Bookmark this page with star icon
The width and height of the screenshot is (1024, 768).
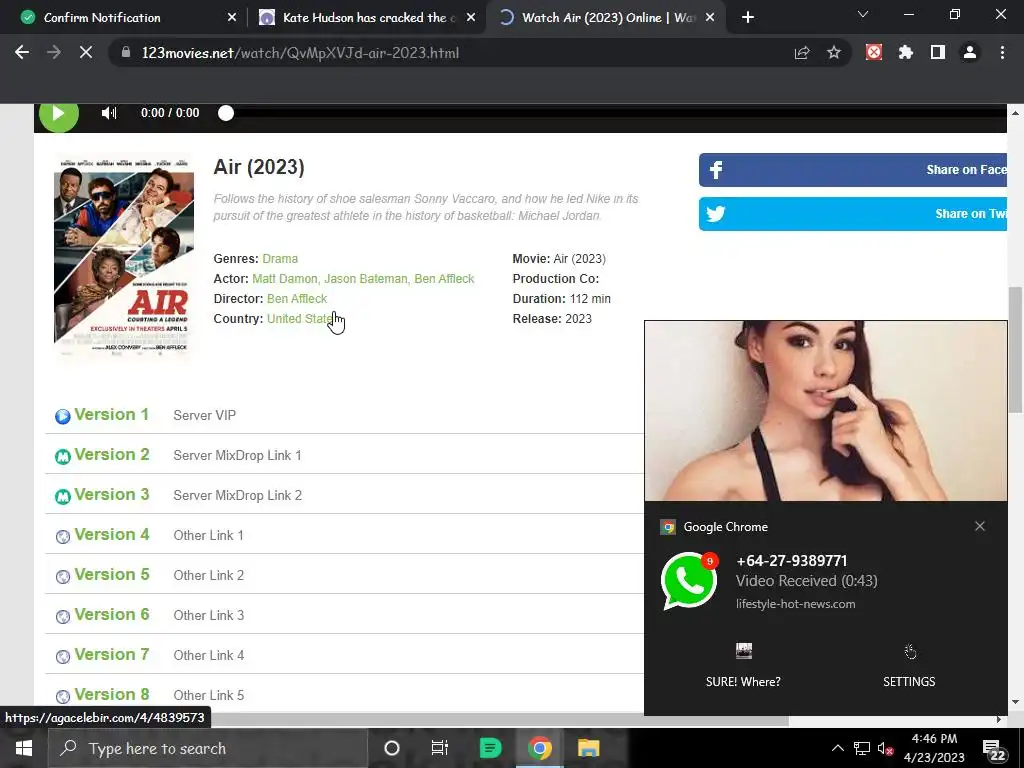834,53
